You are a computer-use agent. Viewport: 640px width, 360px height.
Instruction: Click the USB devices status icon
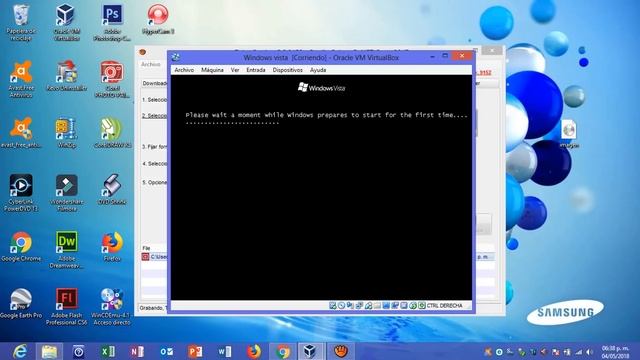368,305
